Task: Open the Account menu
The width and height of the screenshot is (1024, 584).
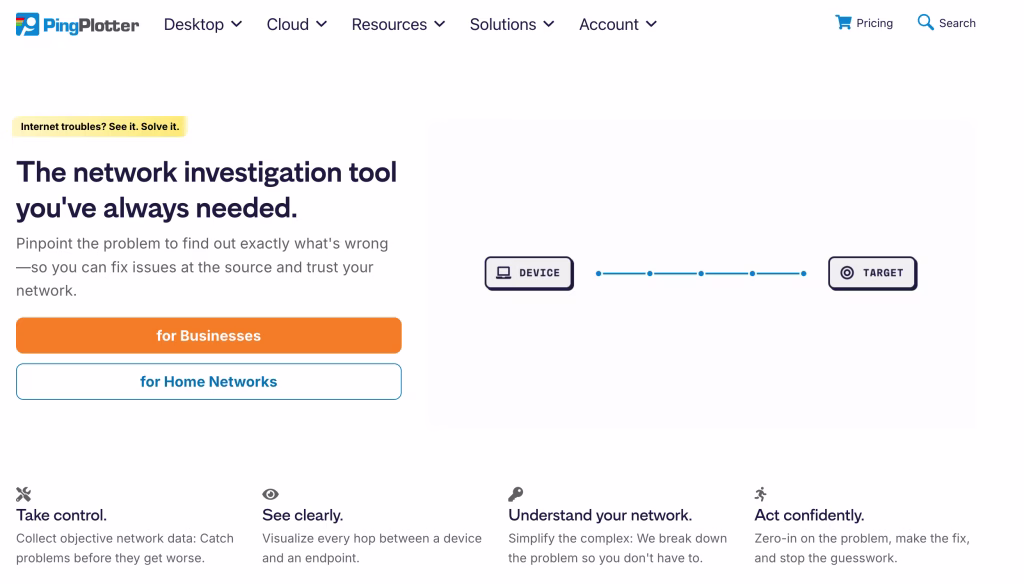Action: click(618, 24)
